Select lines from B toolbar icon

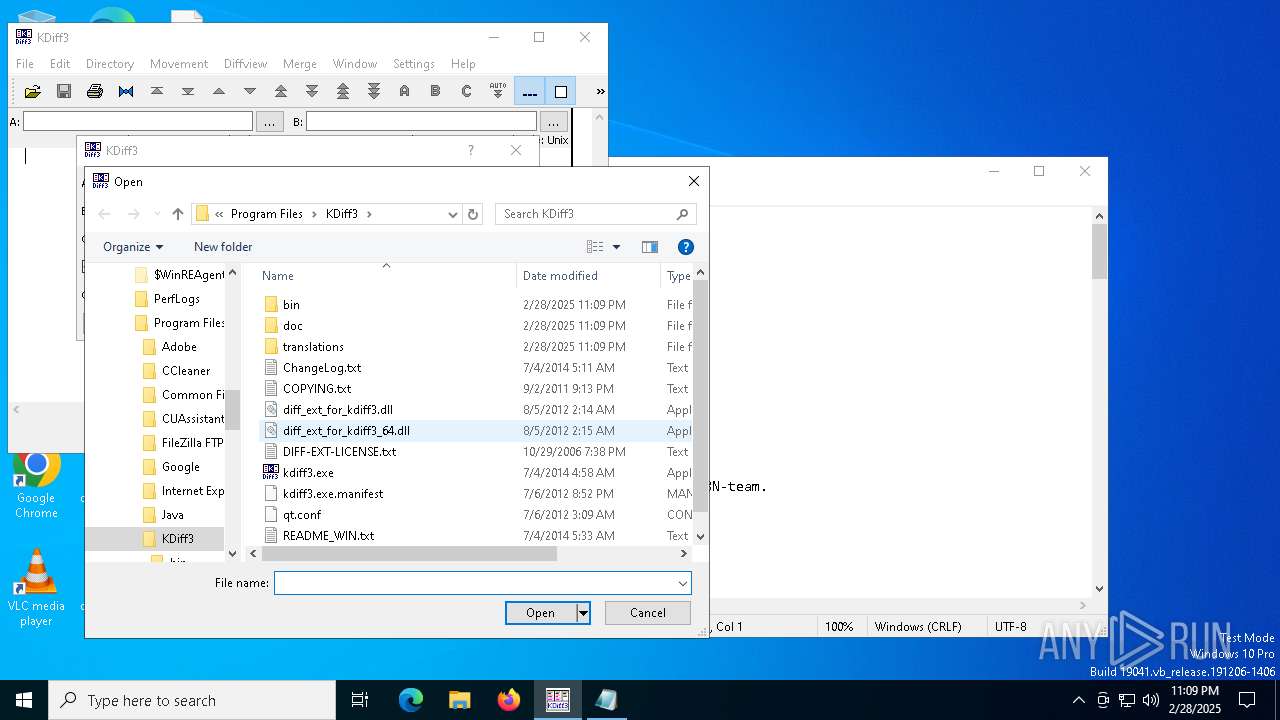pos(435,91)
